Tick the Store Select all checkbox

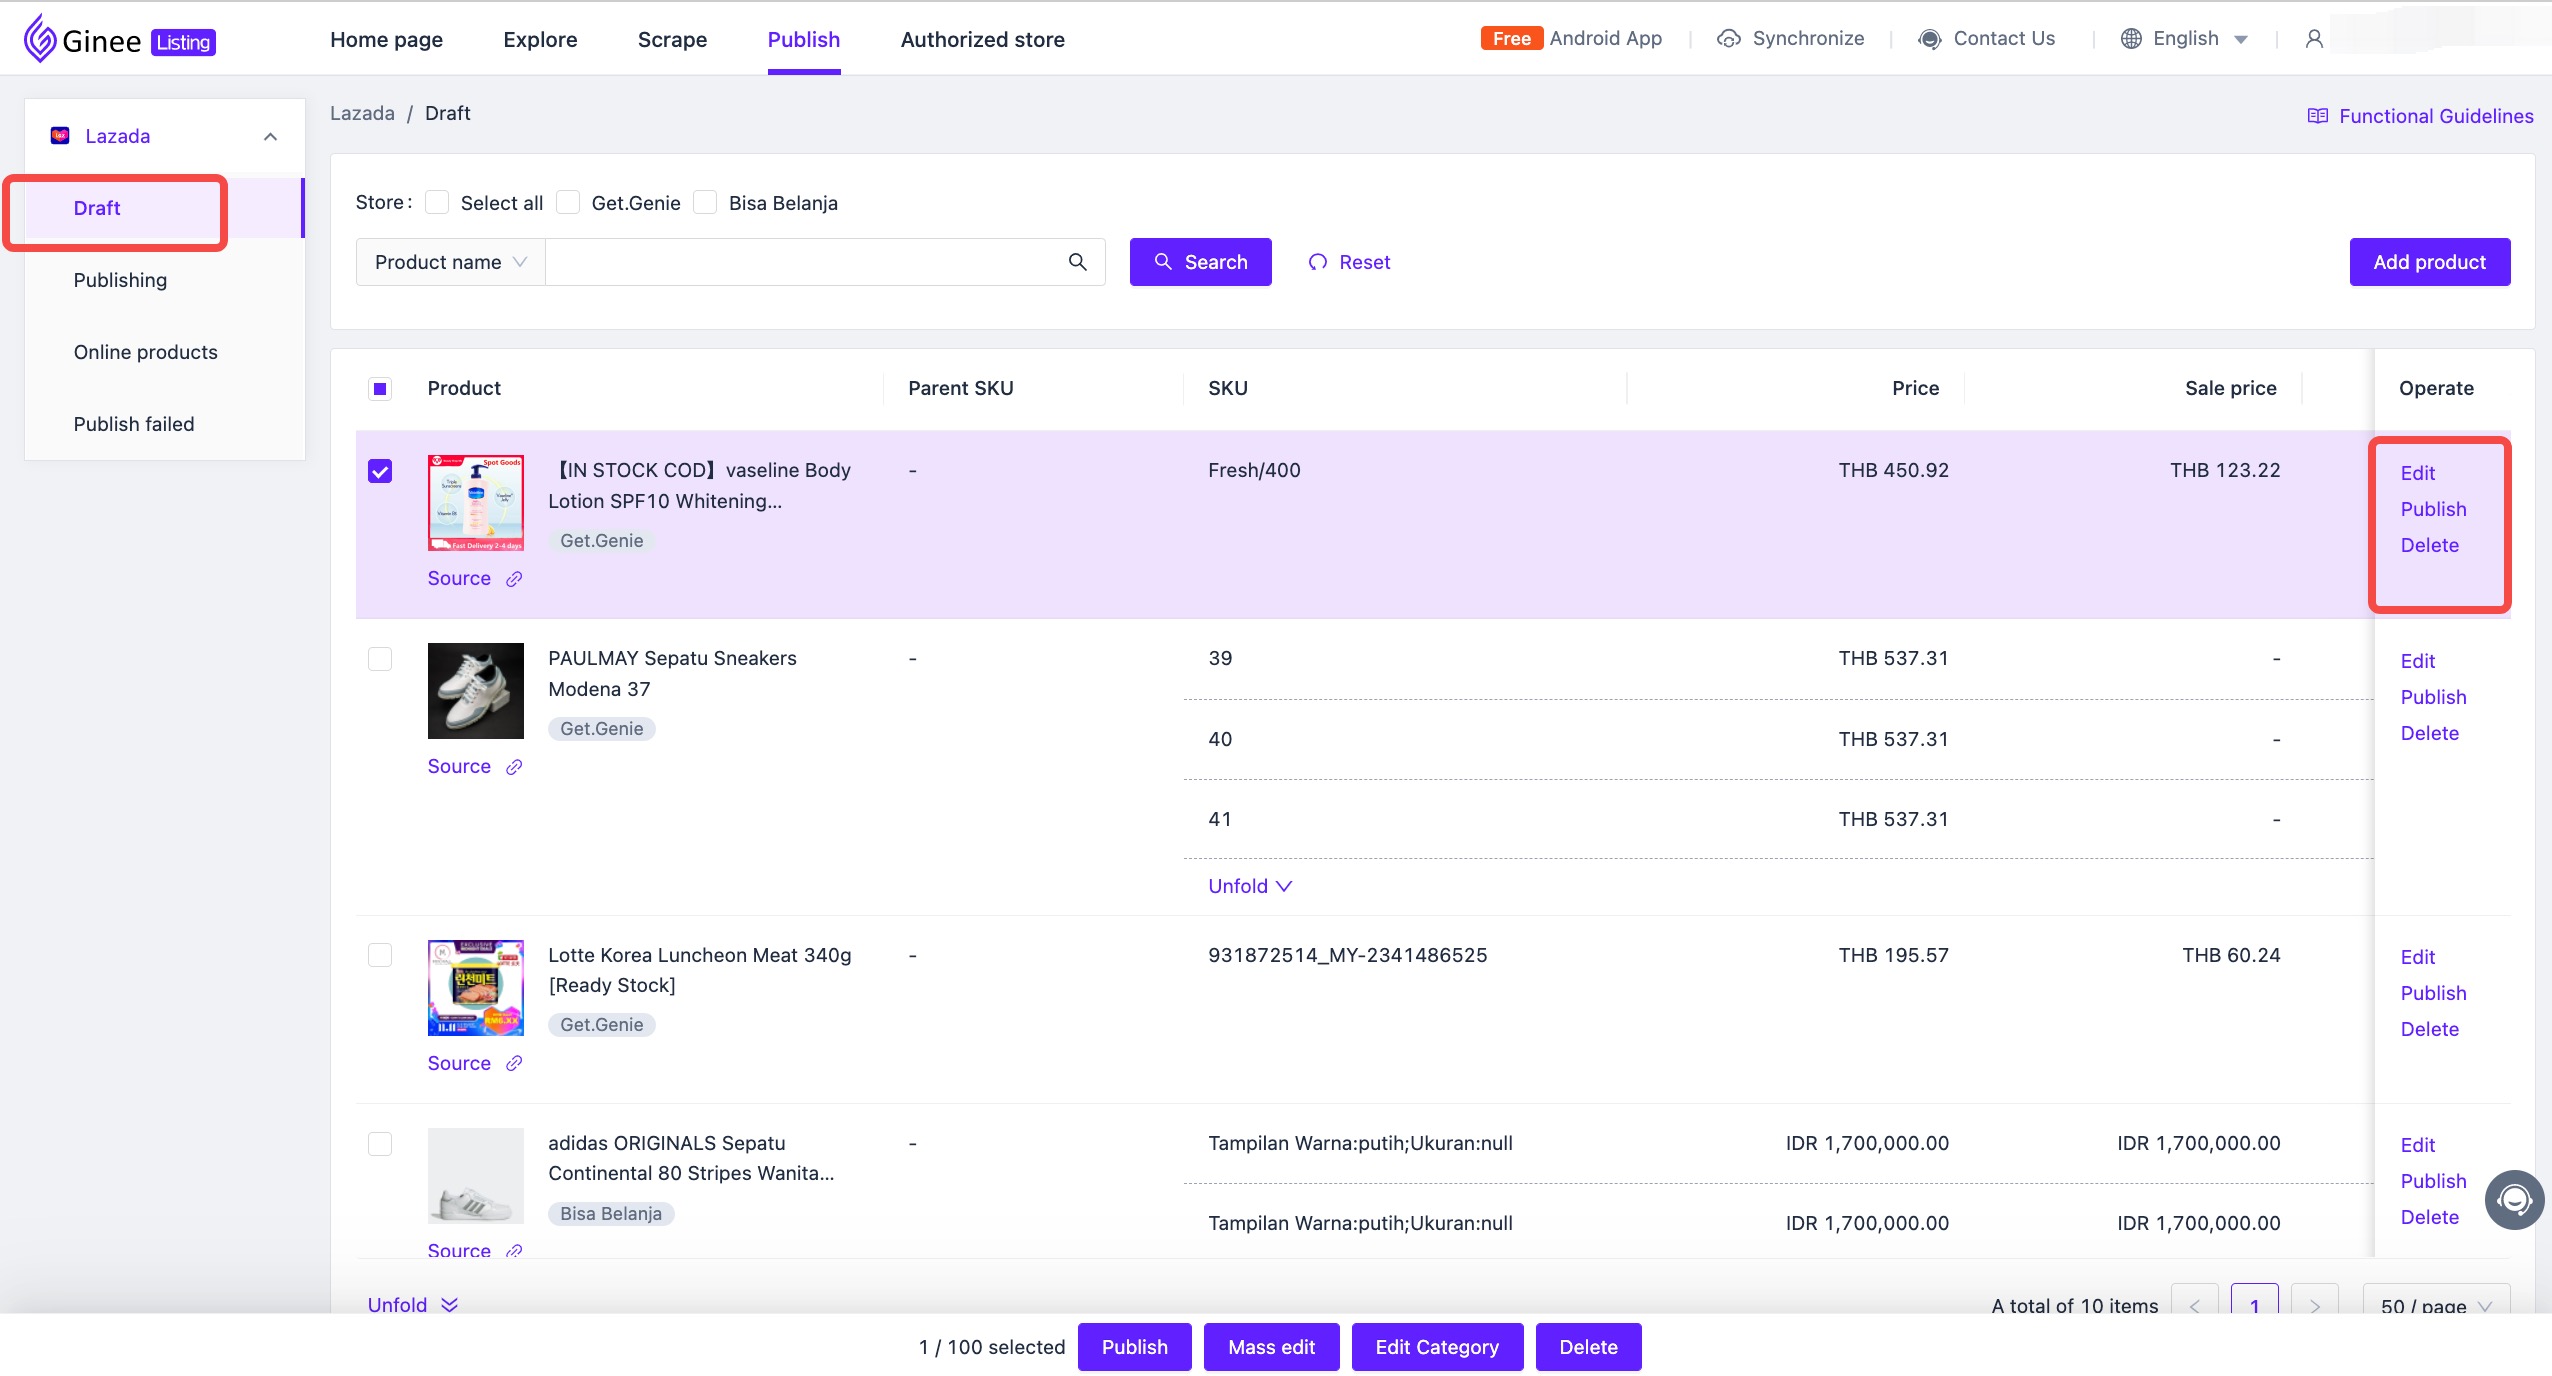437,203
